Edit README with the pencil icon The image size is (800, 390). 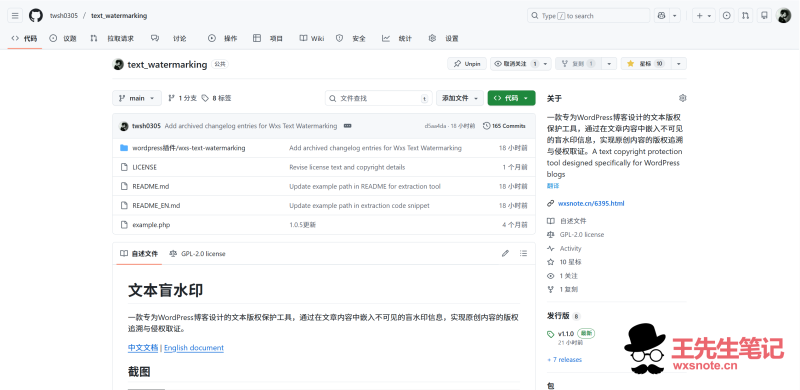point(505,253)
